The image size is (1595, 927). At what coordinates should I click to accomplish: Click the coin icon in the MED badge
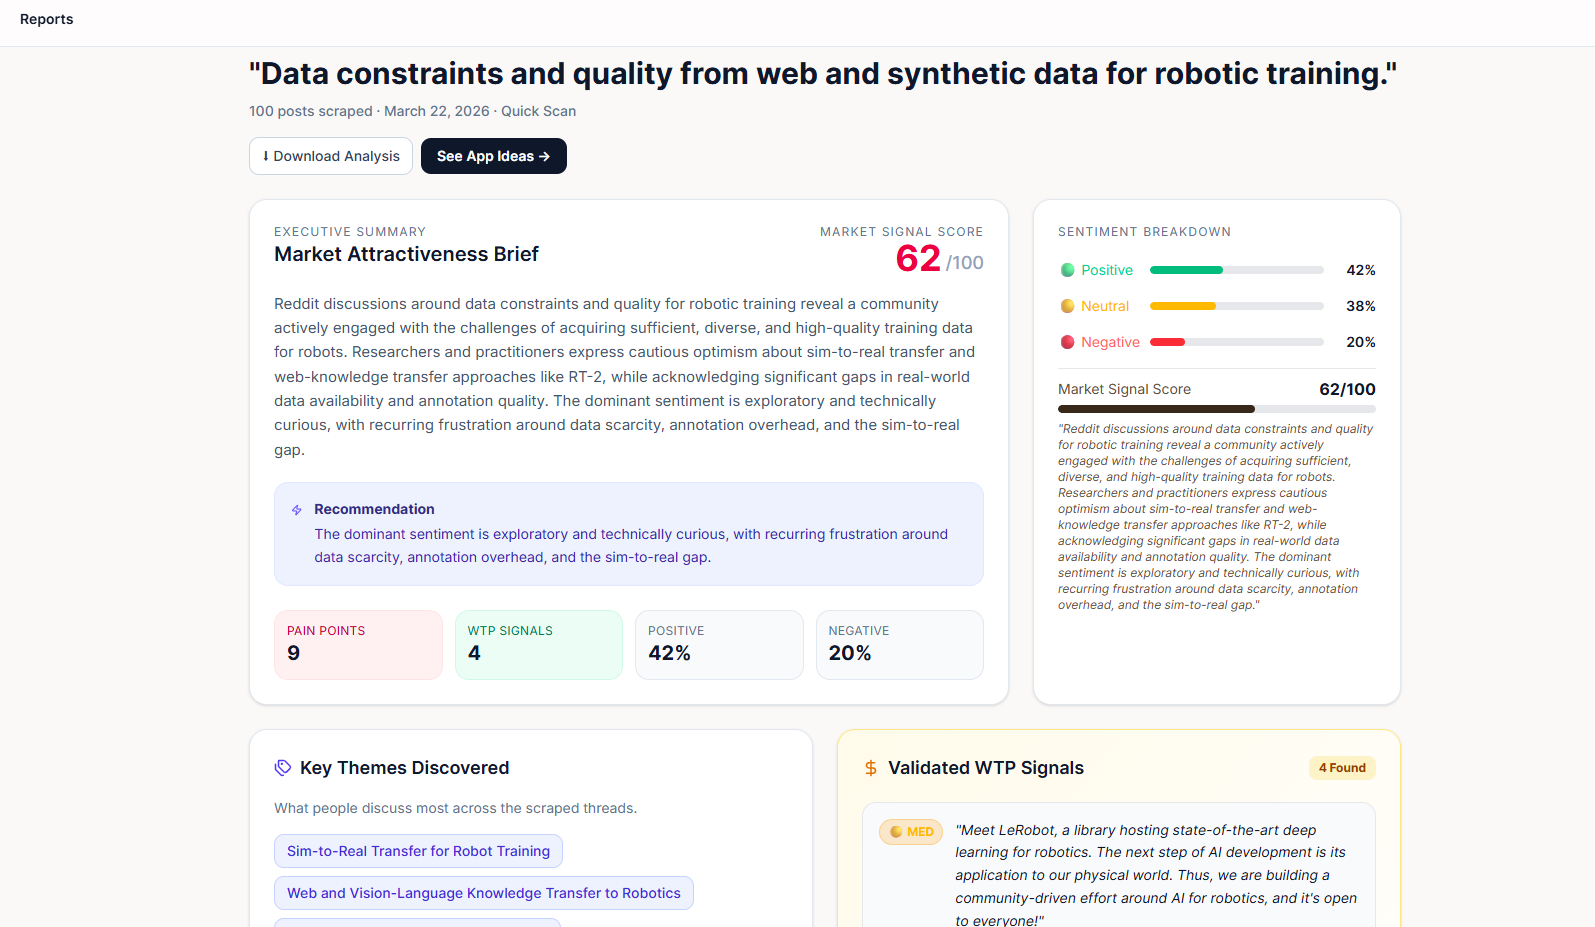897,831
